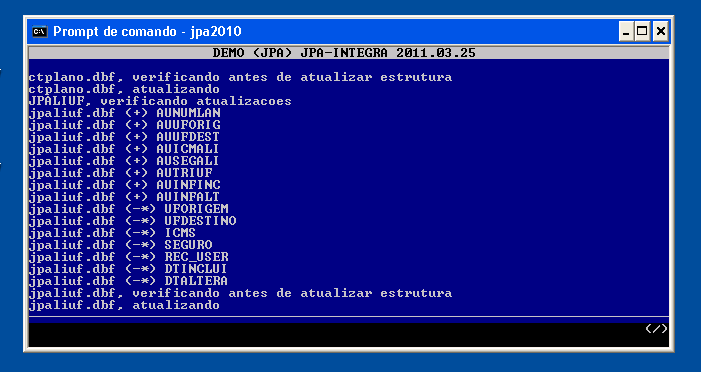Close the jpa2010 command prompt window
Viewport: 701px width, 372px height.
(x=660, y=32)
